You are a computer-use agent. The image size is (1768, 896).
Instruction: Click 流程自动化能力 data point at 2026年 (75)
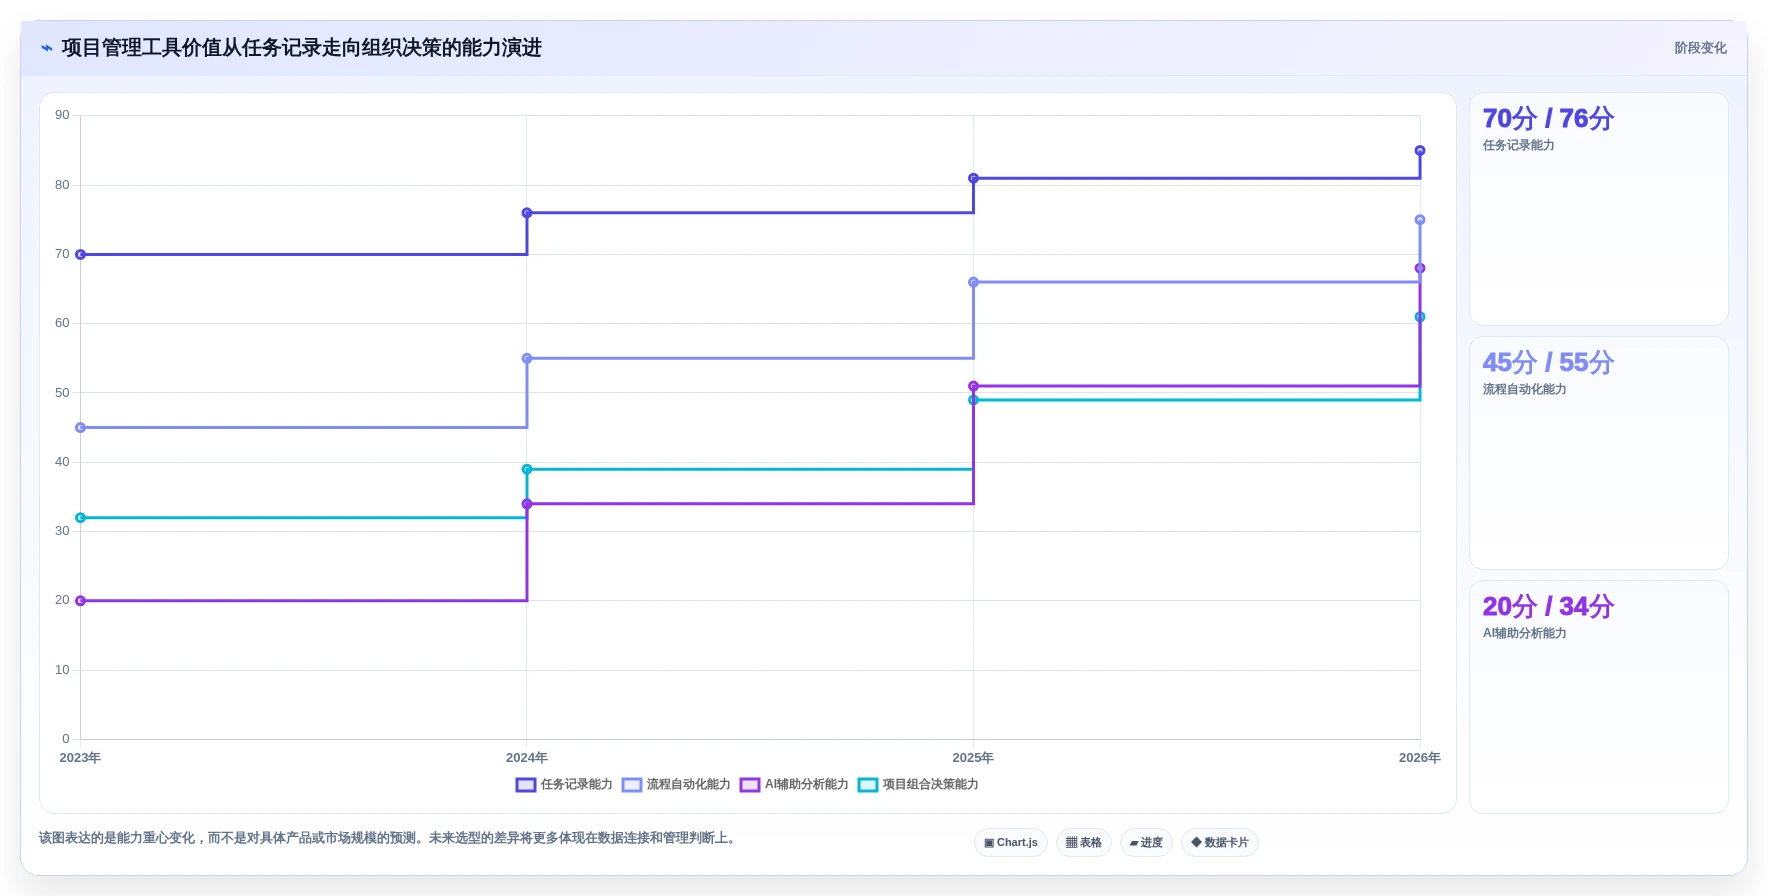1420,220
